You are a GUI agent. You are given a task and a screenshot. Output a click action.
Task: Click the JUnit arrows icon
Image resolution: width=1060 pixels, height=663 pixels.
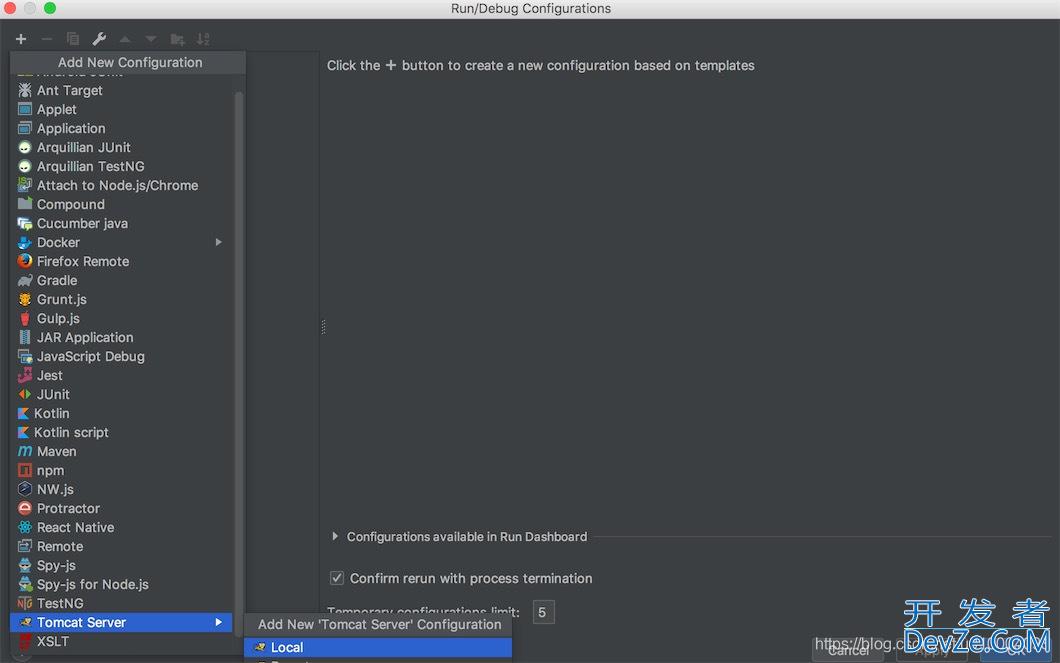(x=25, y=394)
